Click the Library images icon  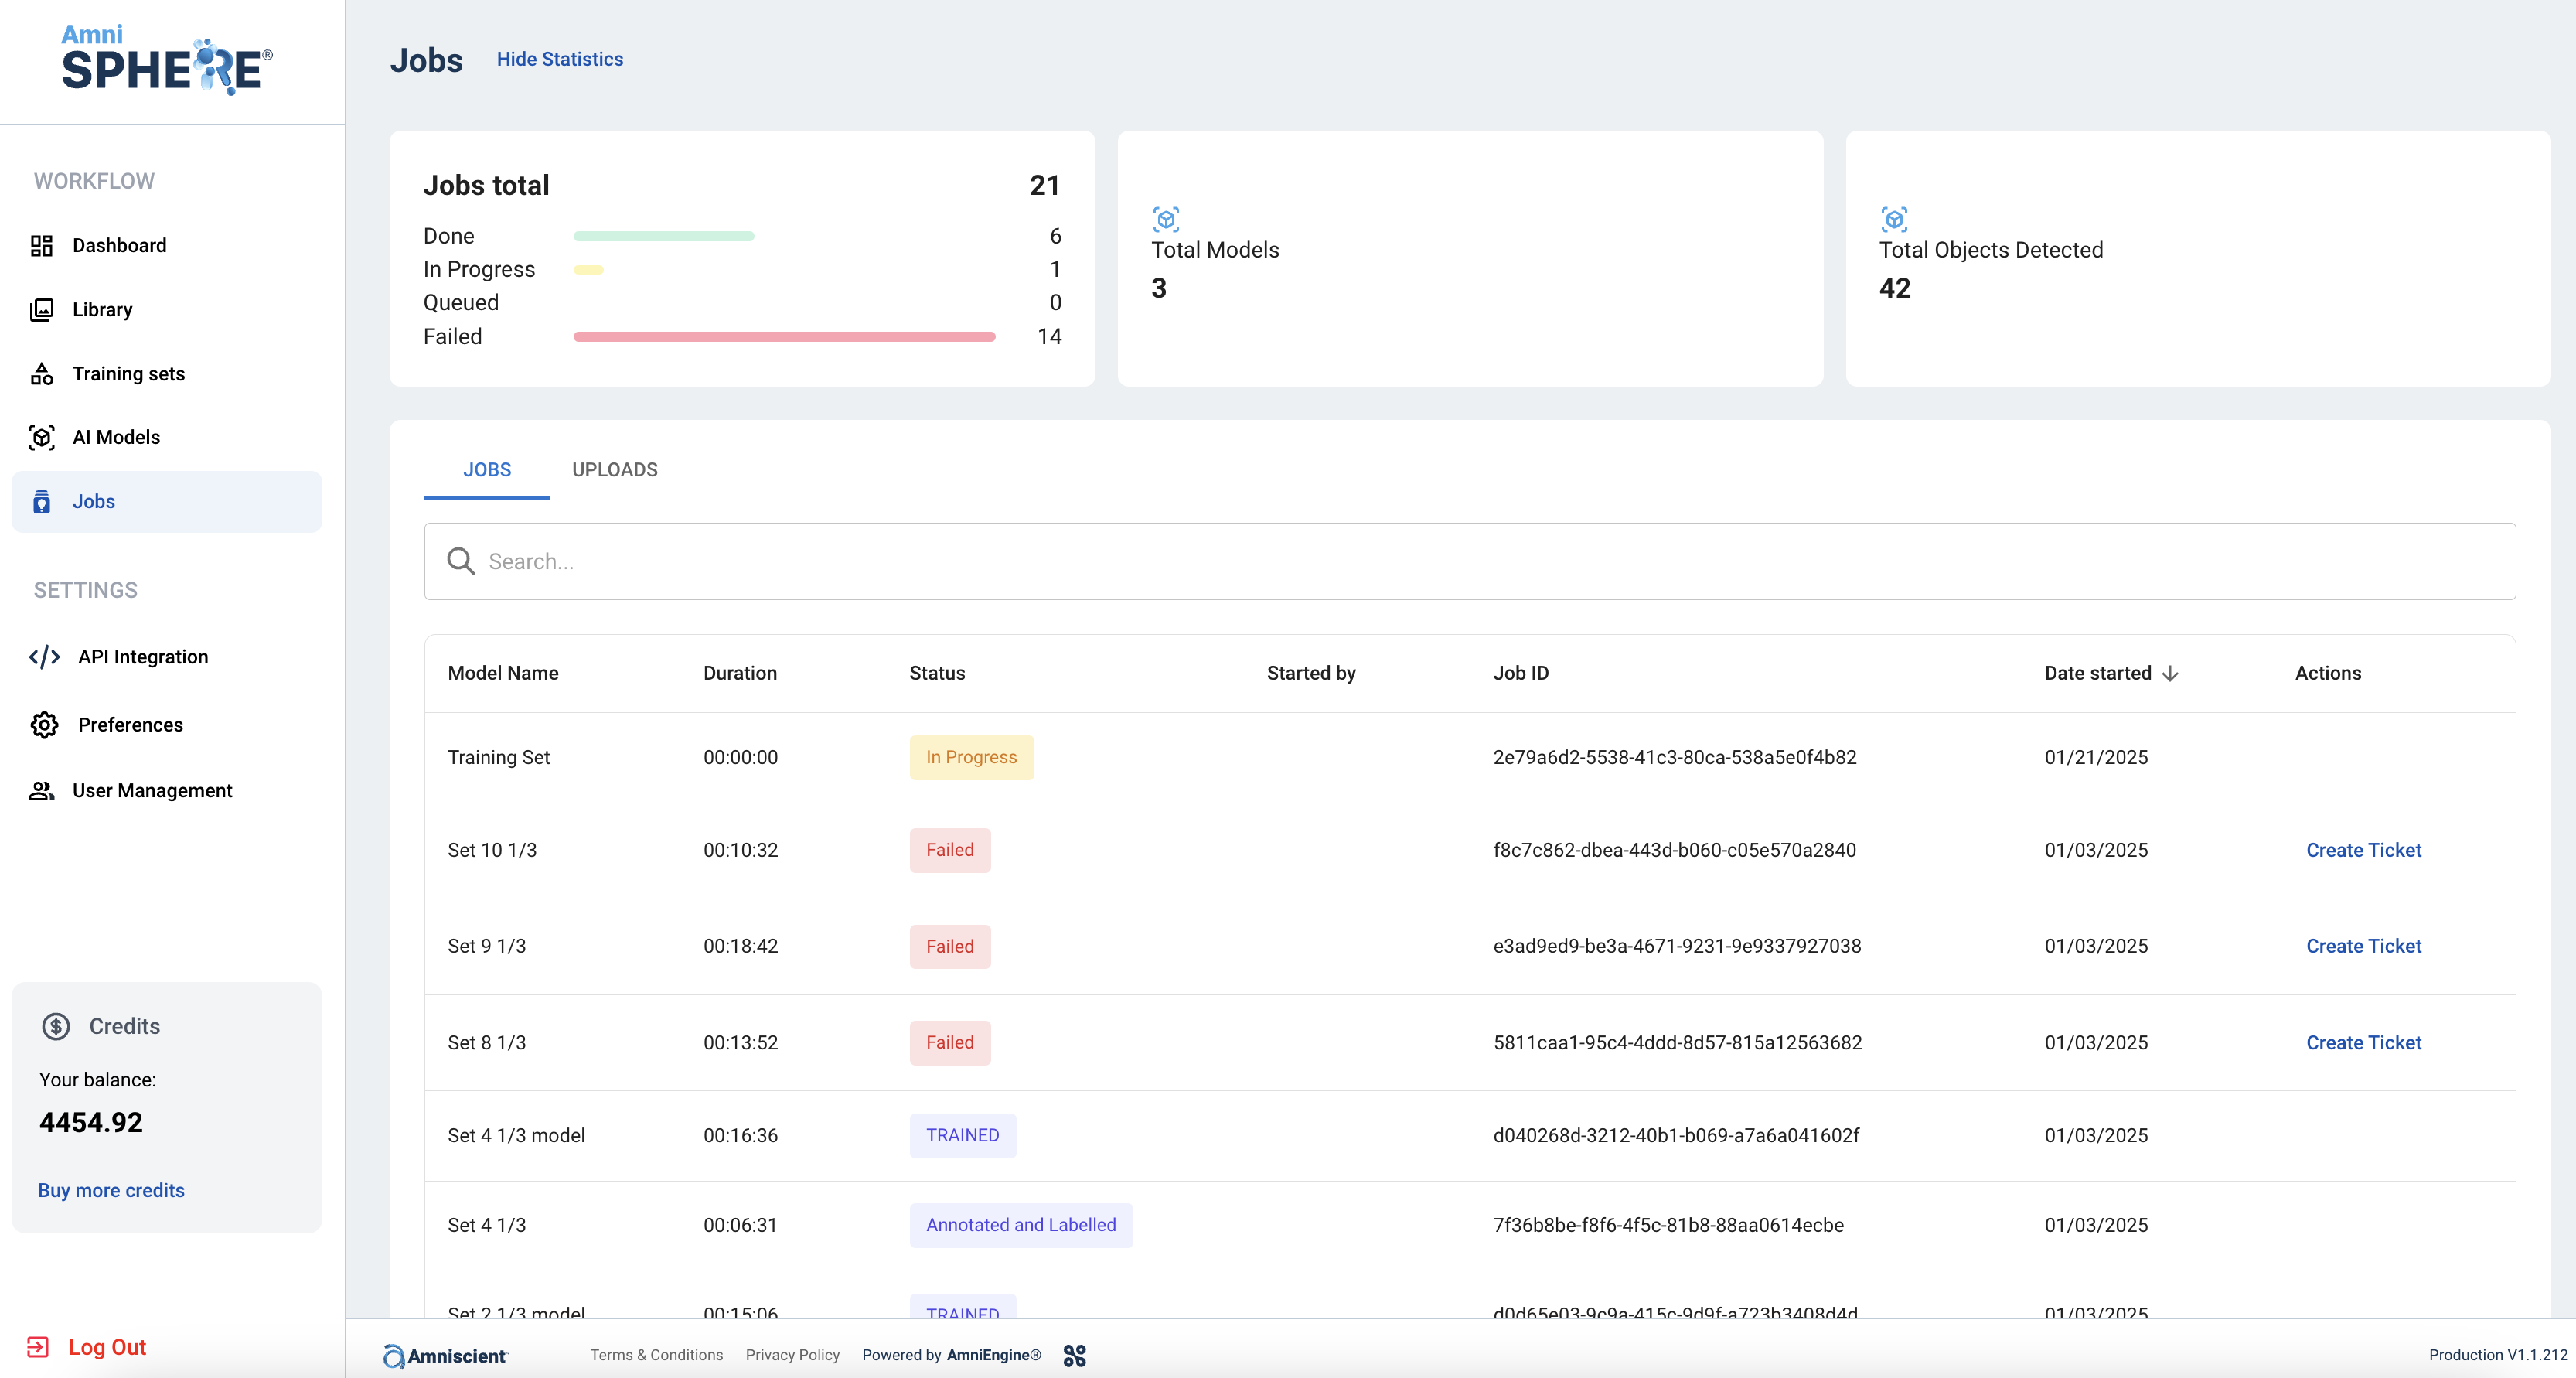tap(41, 310)
